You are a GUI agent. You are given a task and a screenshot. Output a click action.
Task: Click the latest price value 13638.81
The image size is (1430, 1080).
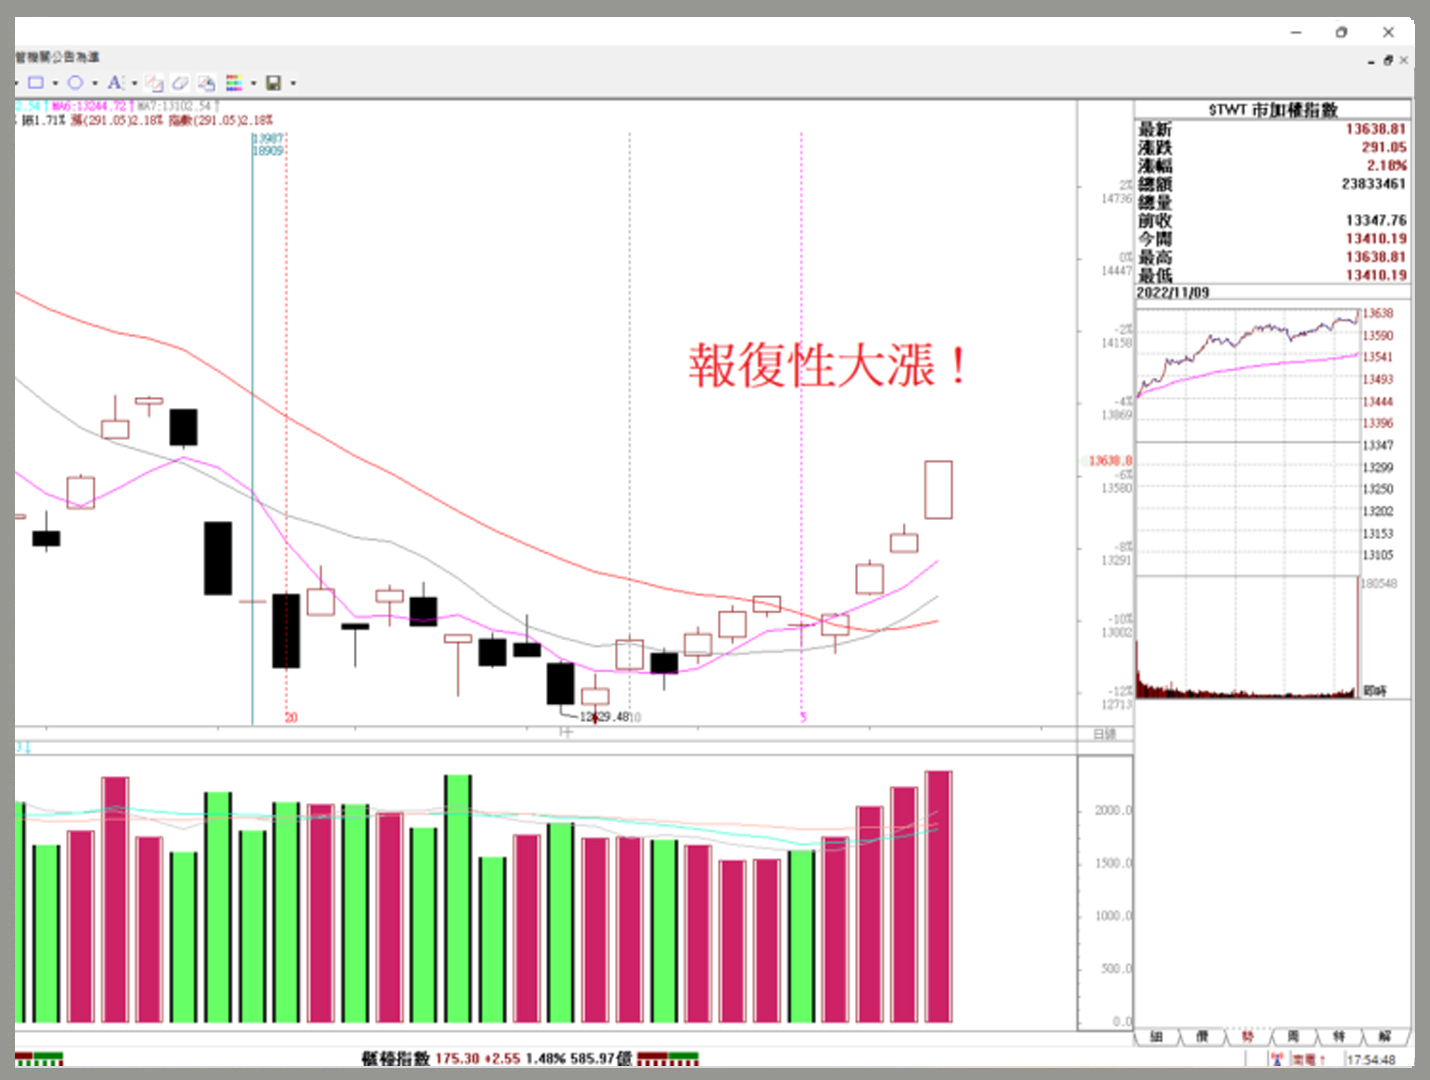1375,129
